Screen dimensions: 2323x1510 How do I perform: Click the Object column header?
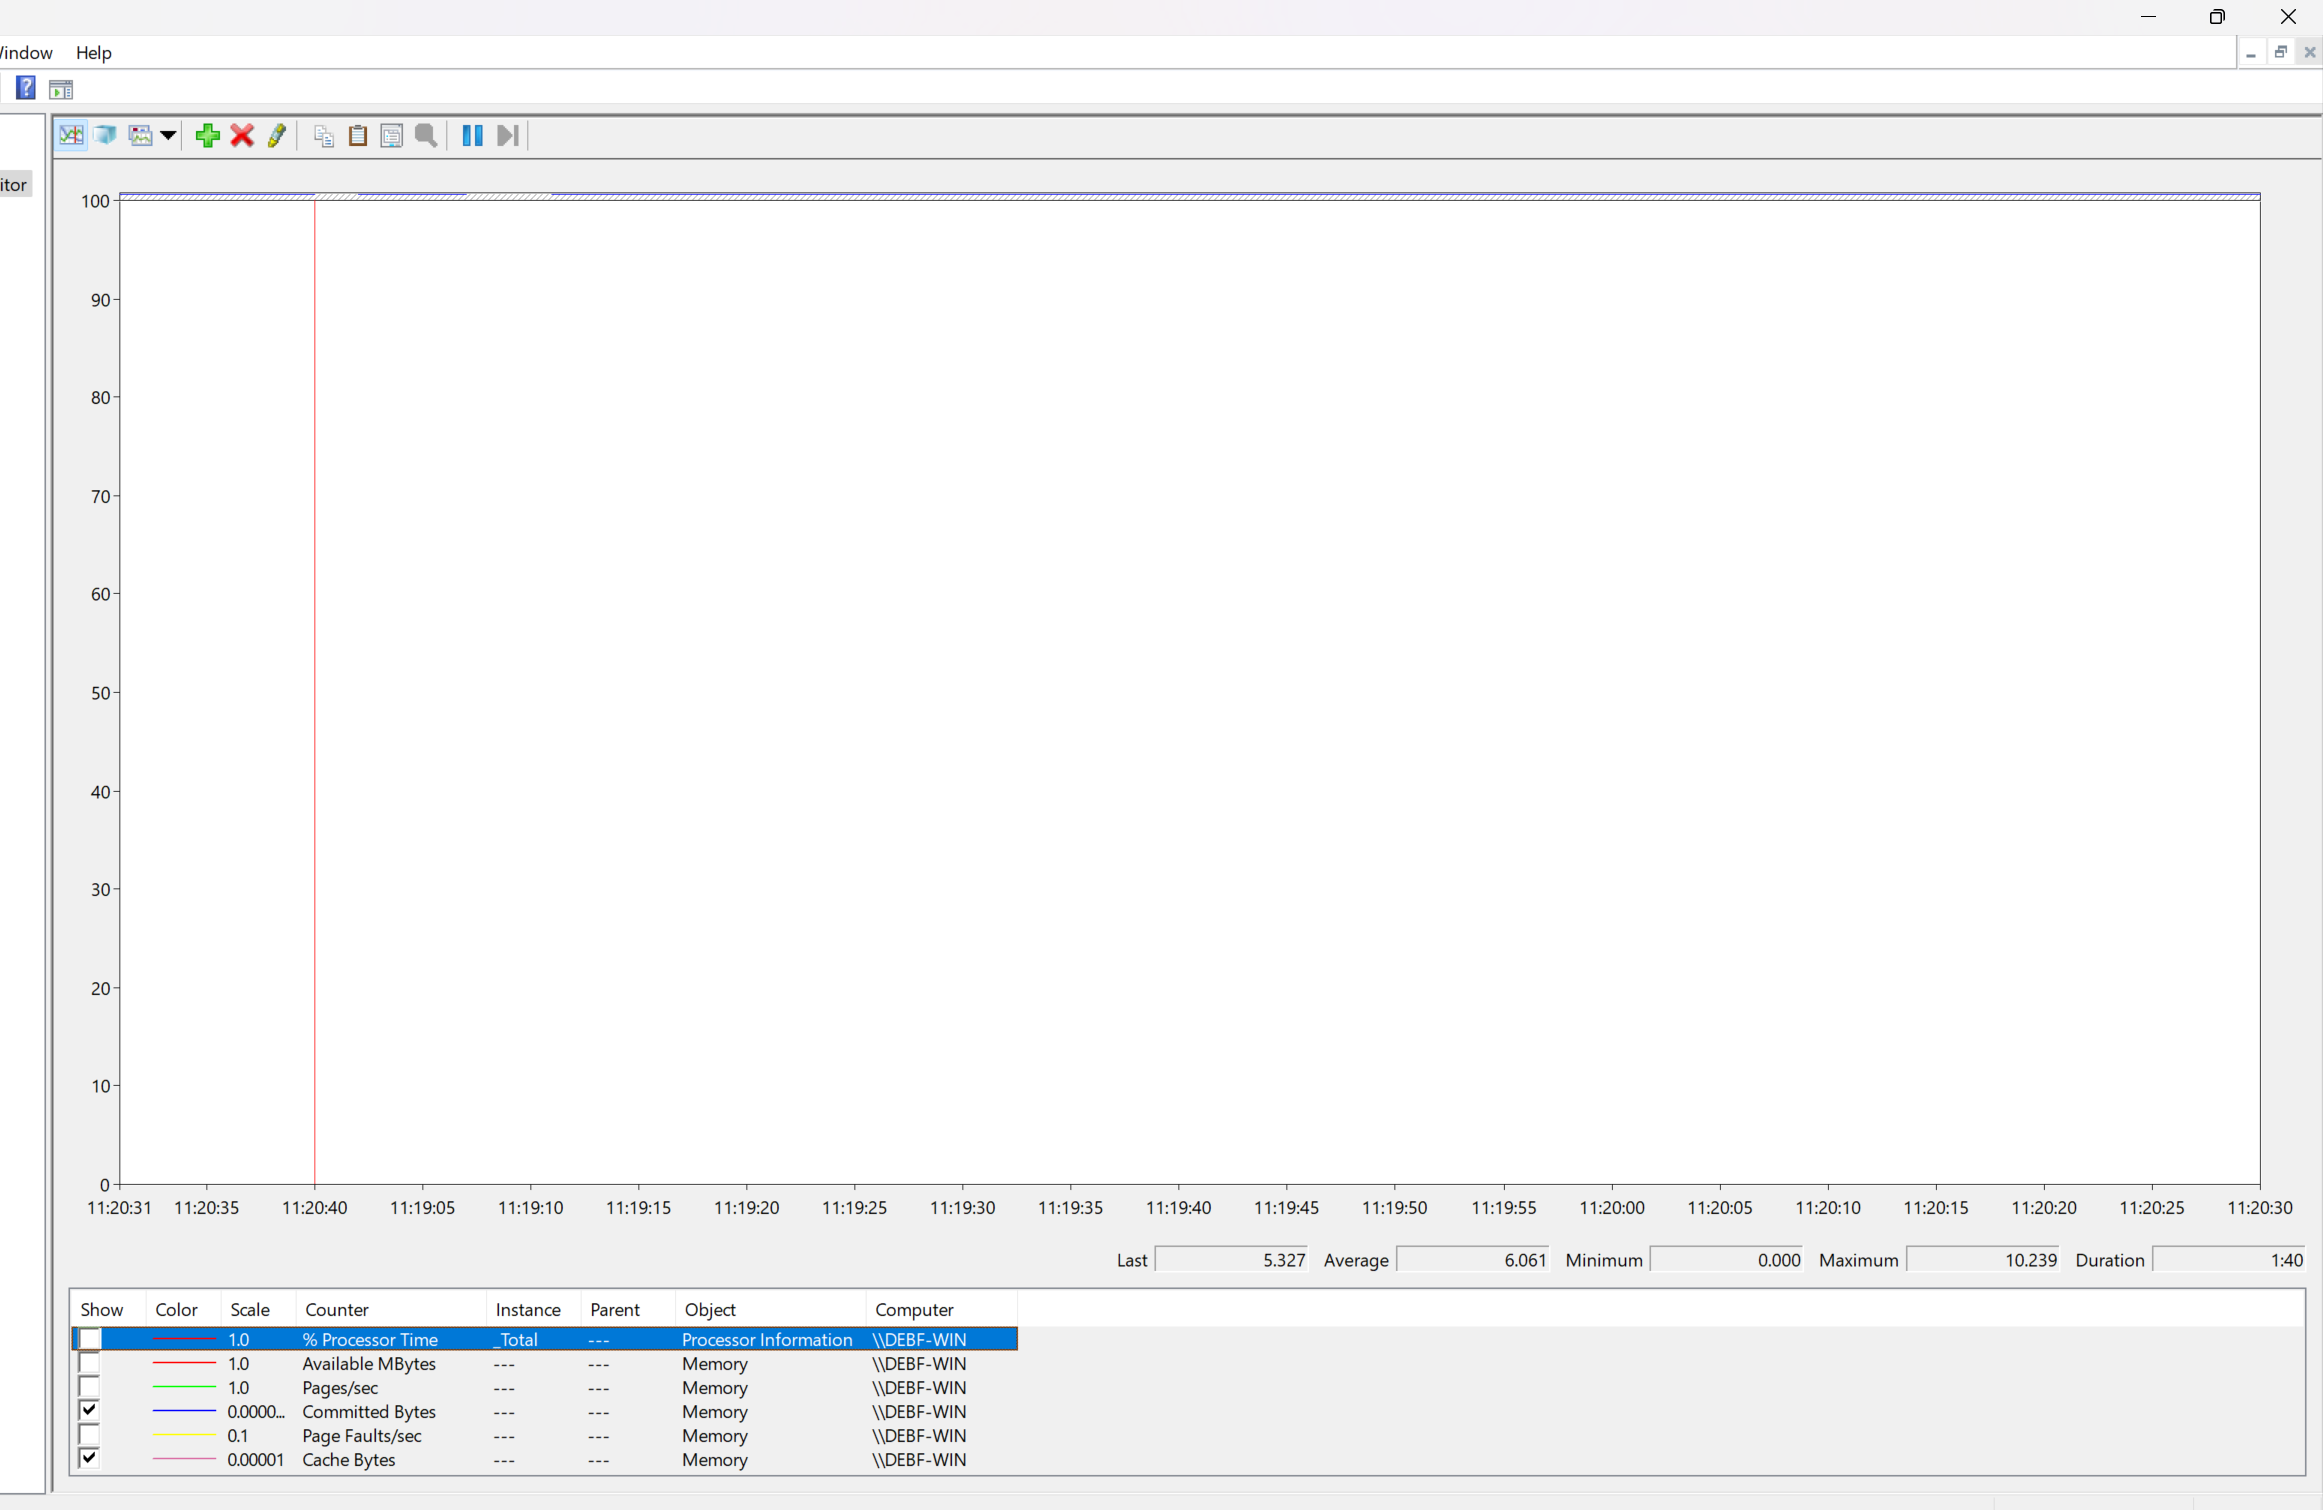click(x=709, y=1310)
